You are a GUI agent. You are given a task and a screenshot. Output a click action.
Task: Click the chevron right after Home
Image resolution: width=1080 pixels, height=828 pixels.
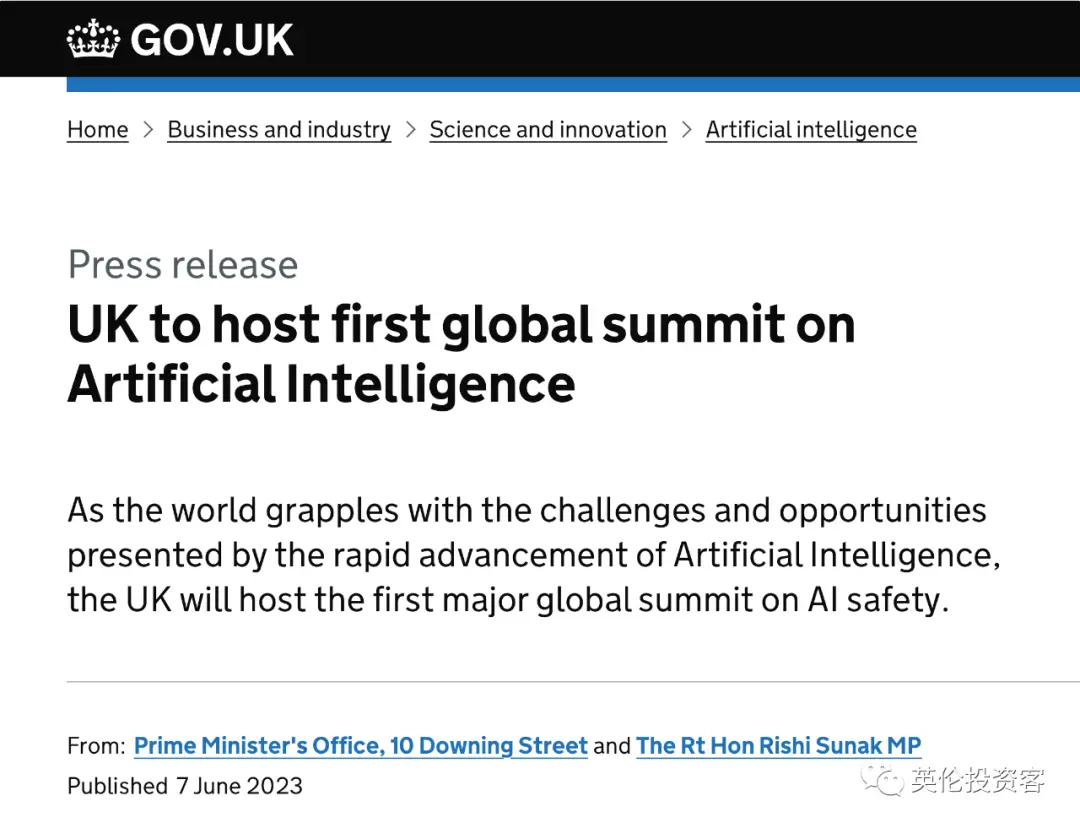coord(148,130)
